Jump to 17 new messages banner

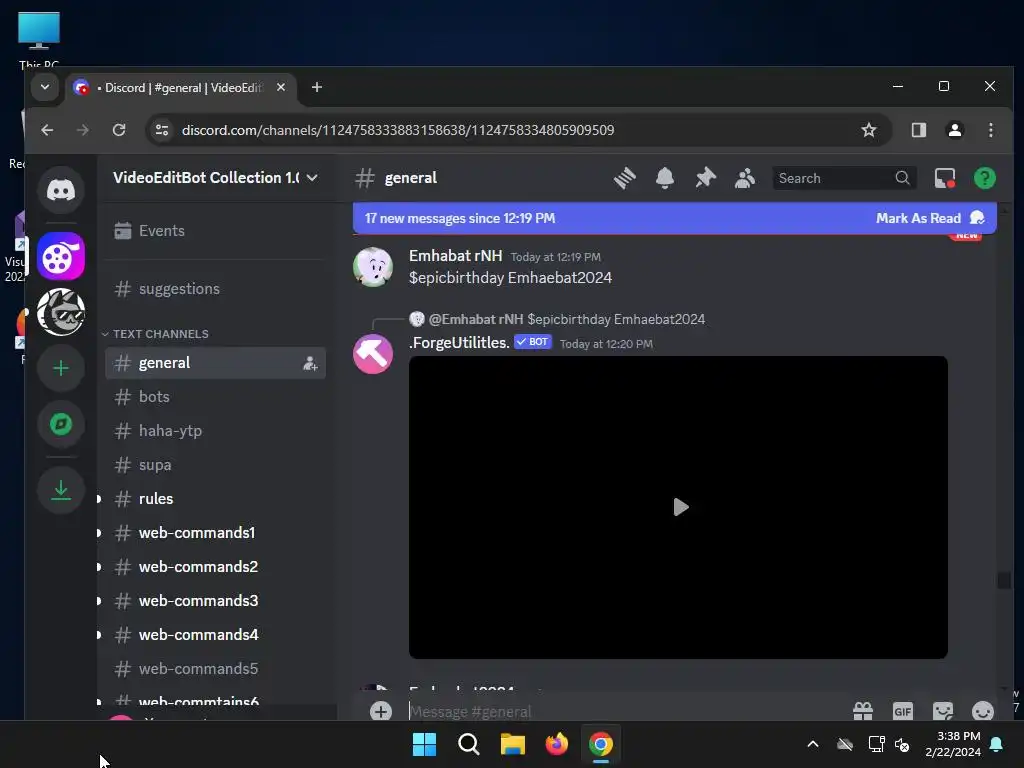point(460,218)
